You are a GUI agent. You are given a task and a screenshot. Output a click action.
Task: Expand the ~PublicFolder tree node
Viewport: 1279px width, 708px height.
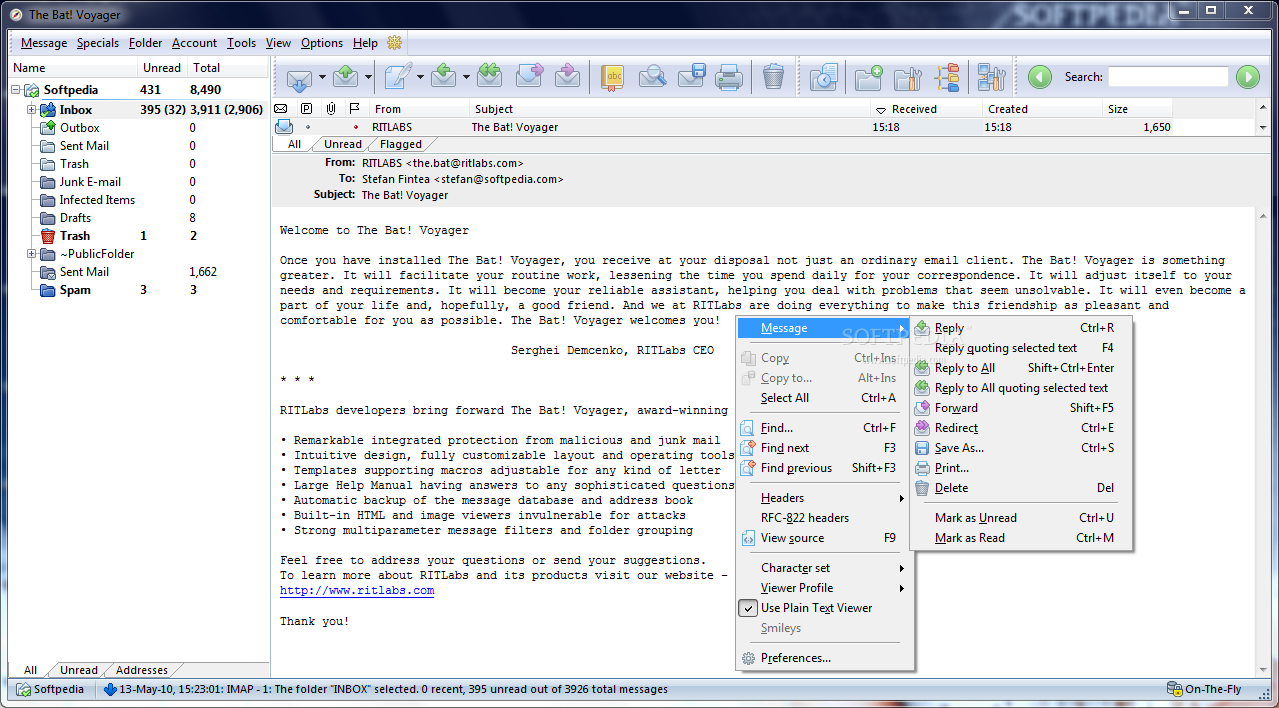pos(32,254)
